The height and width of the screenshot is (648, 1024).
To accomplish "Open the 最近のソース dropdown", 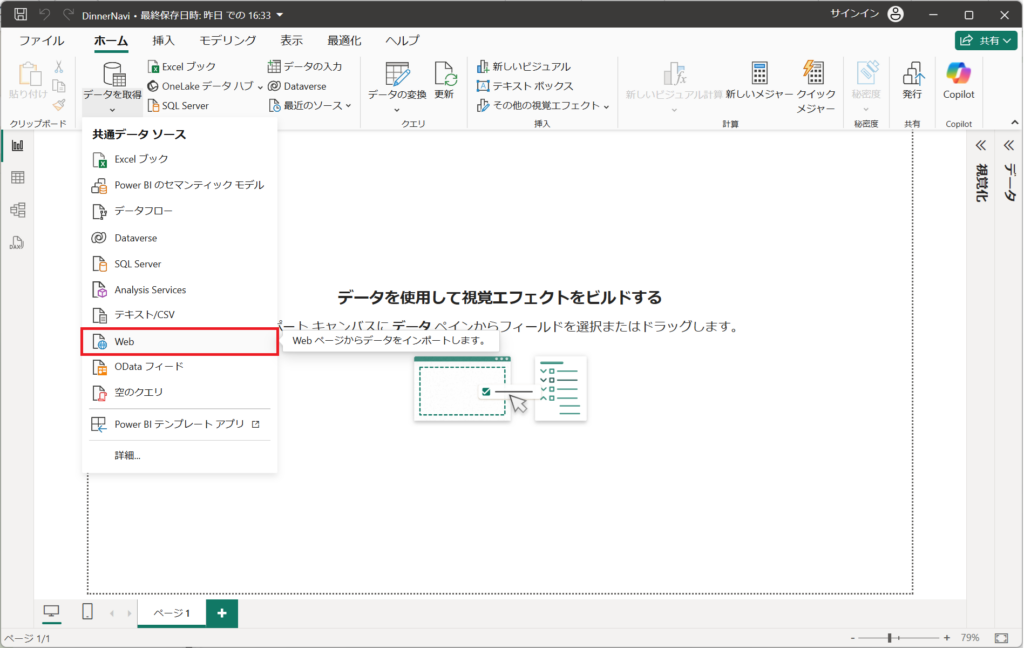I will [349, 106].
